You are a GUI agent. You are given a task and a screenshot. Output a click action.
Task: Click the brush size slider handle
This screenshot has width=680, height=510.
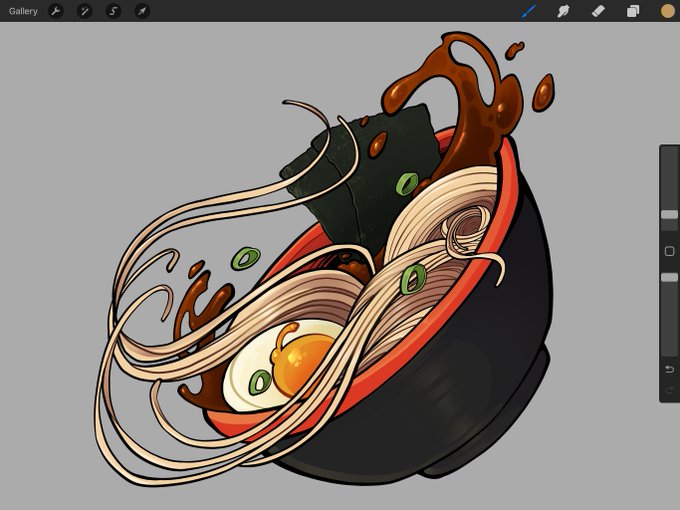point(669,214)
